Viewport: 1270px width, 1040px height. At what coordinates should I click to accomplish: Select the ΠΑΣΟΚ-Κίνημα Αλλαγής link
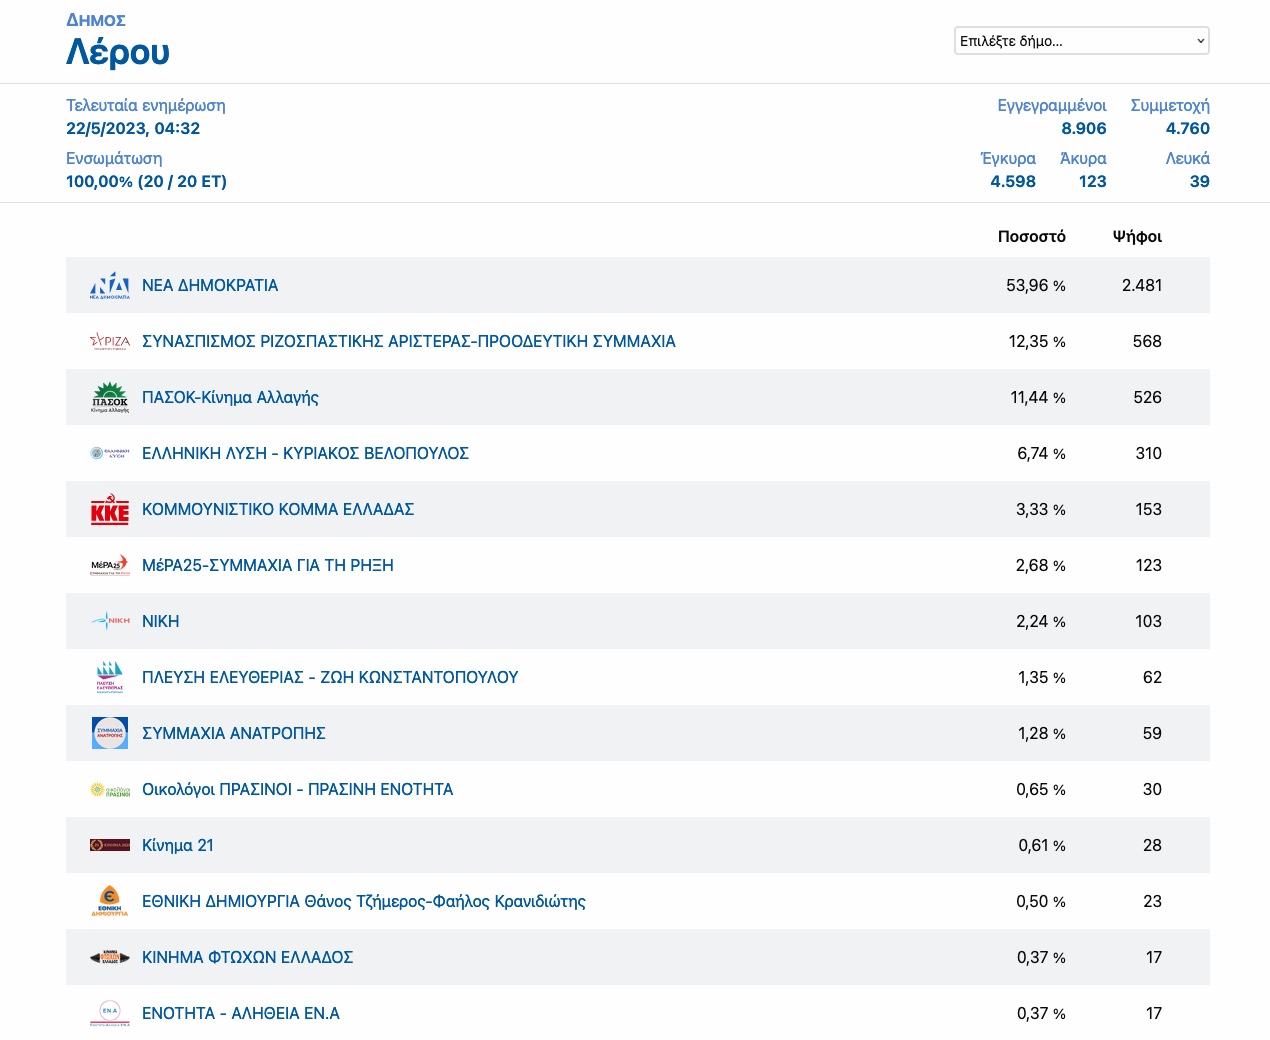230,397
